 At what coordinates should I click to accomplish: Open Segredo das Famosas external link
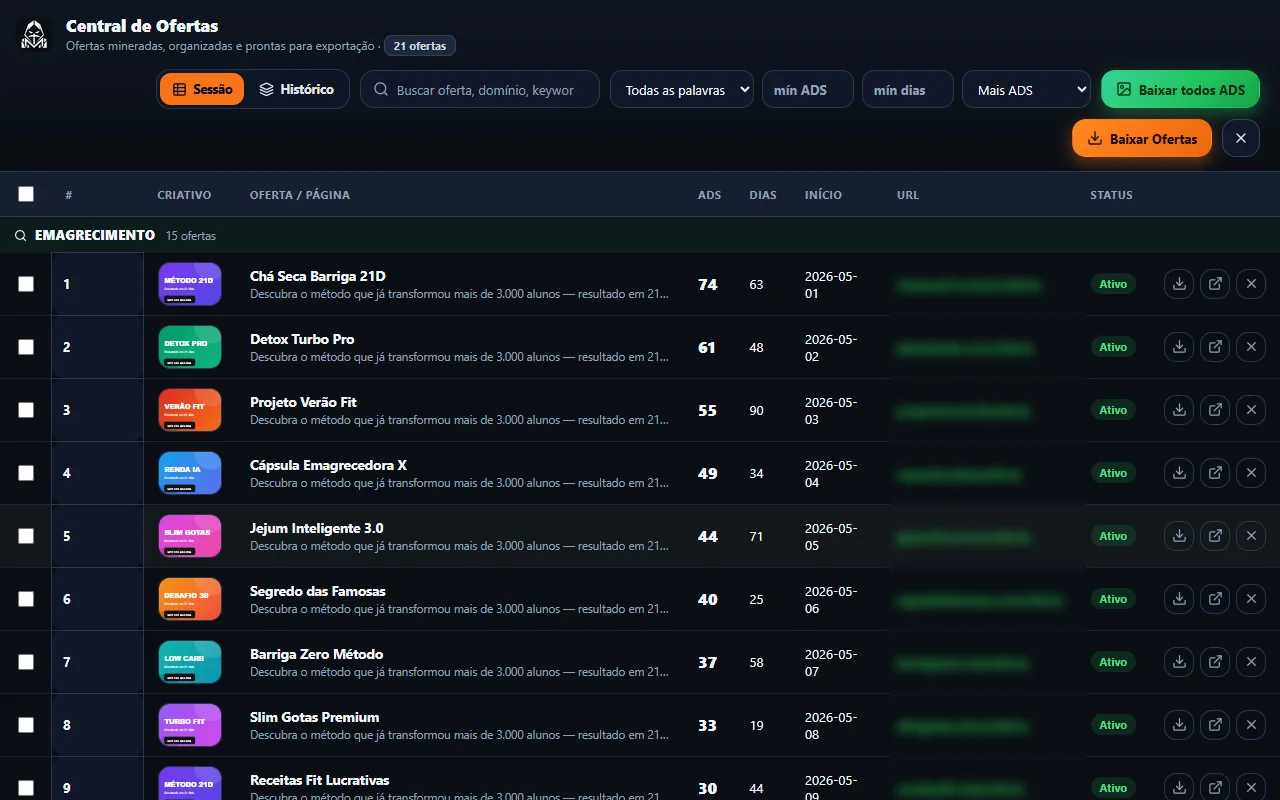(x=1215, y=599)
